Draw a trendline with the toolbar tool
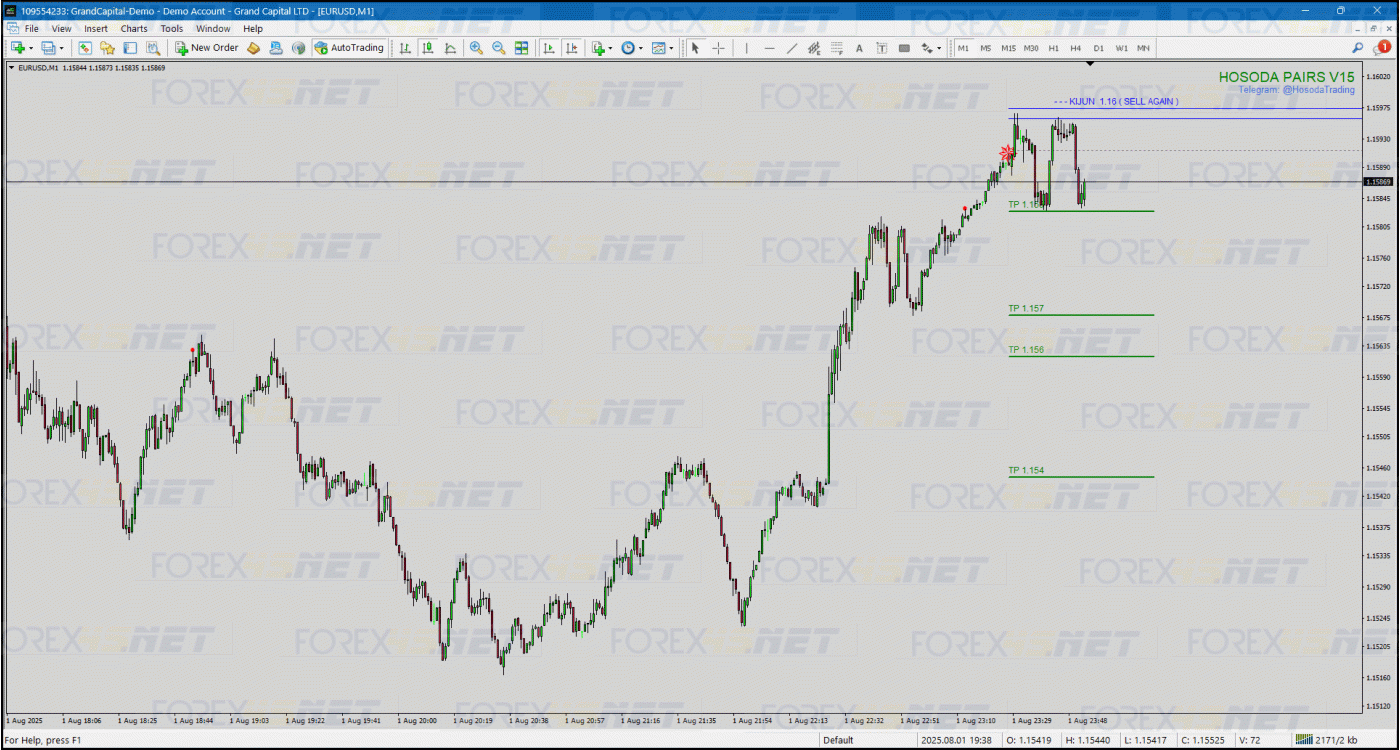Screen dimensions: 1400x750 [792, 48]
